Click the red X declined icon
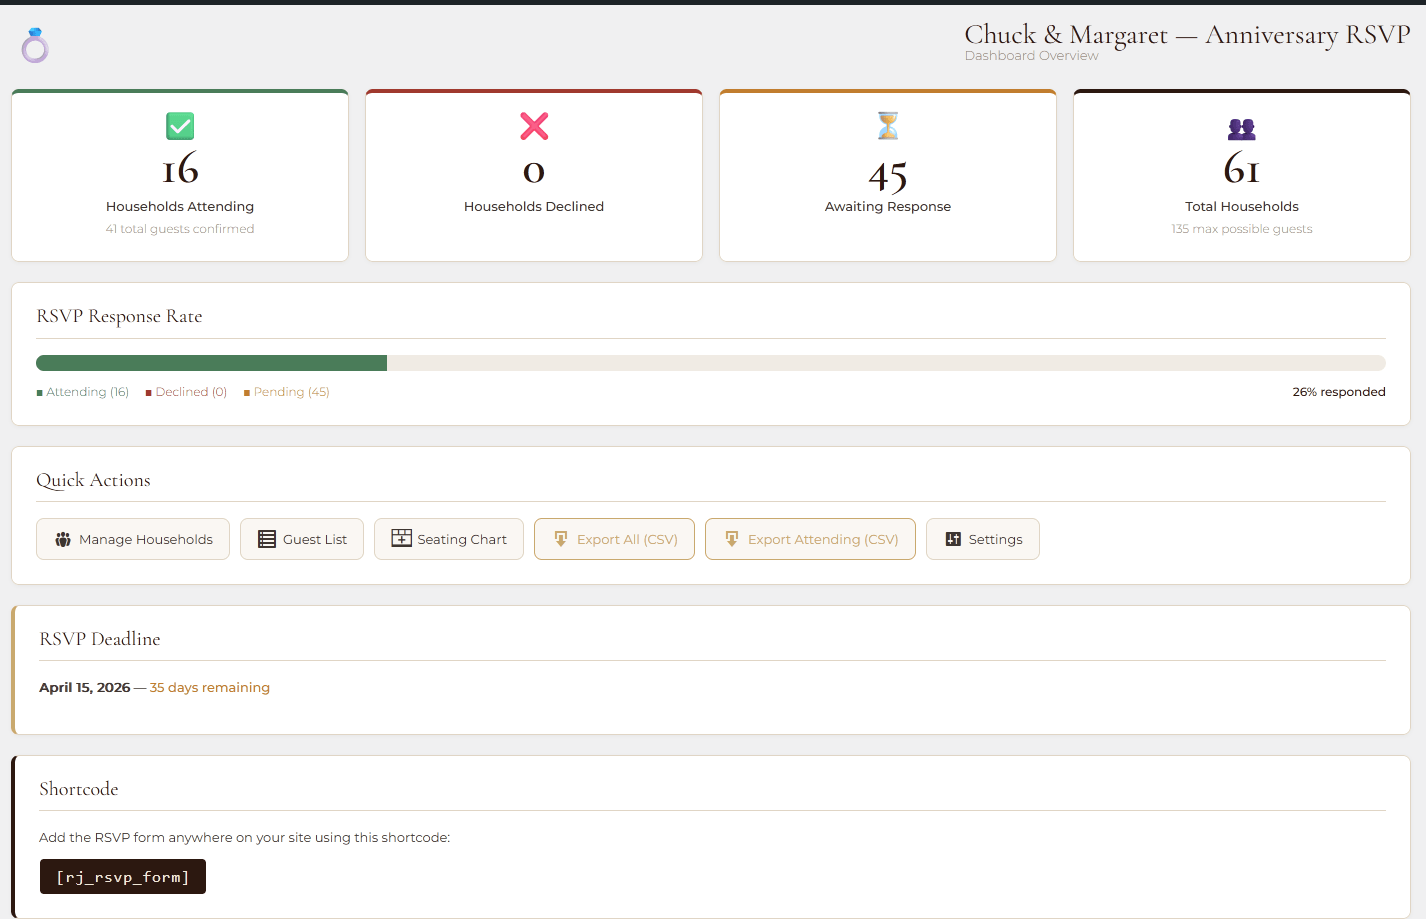This screenshot has height=919, width=1426. pyautogui.click(x=534, y=126)
